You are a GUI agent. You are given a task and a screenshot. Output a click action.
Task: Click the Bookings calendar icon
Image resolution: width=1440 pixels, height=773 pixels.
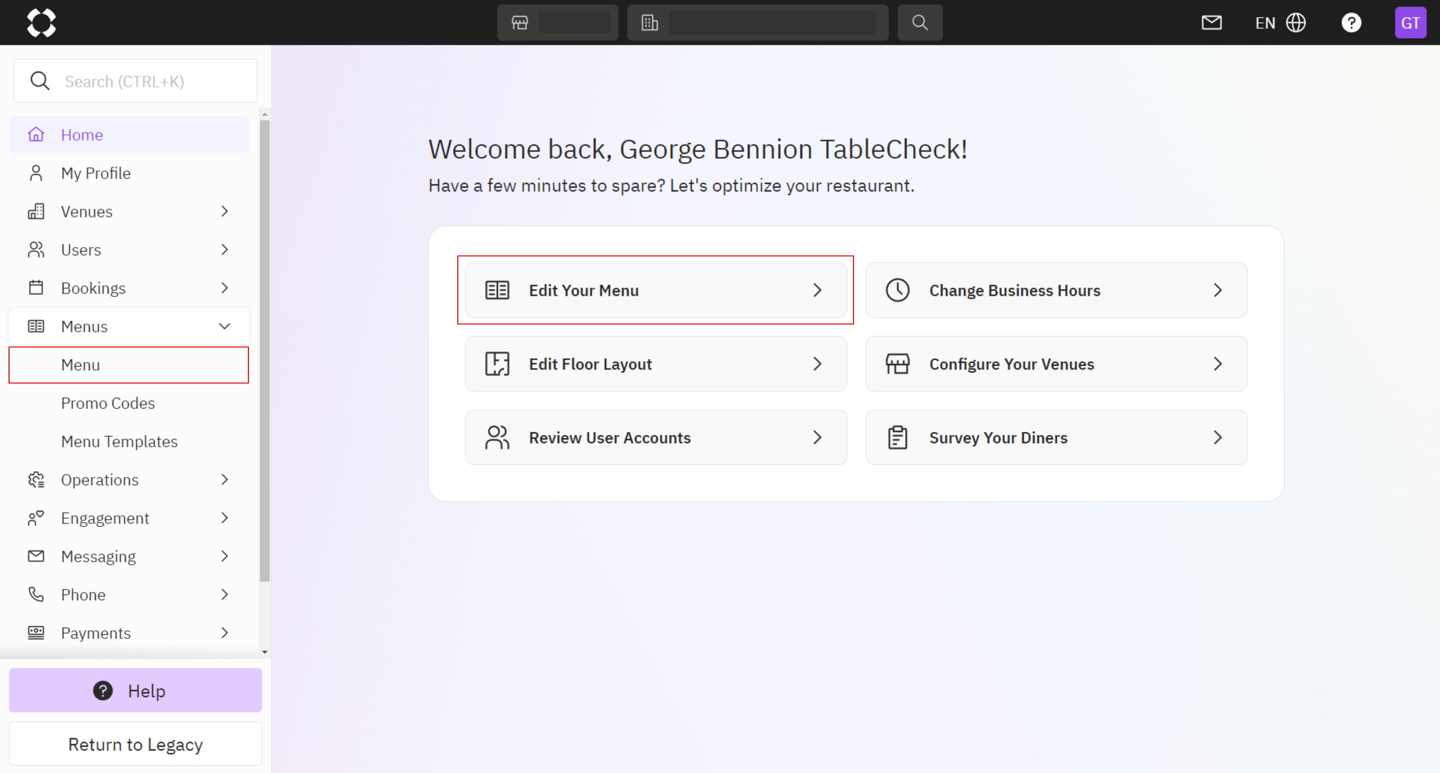tap(36, 288)
